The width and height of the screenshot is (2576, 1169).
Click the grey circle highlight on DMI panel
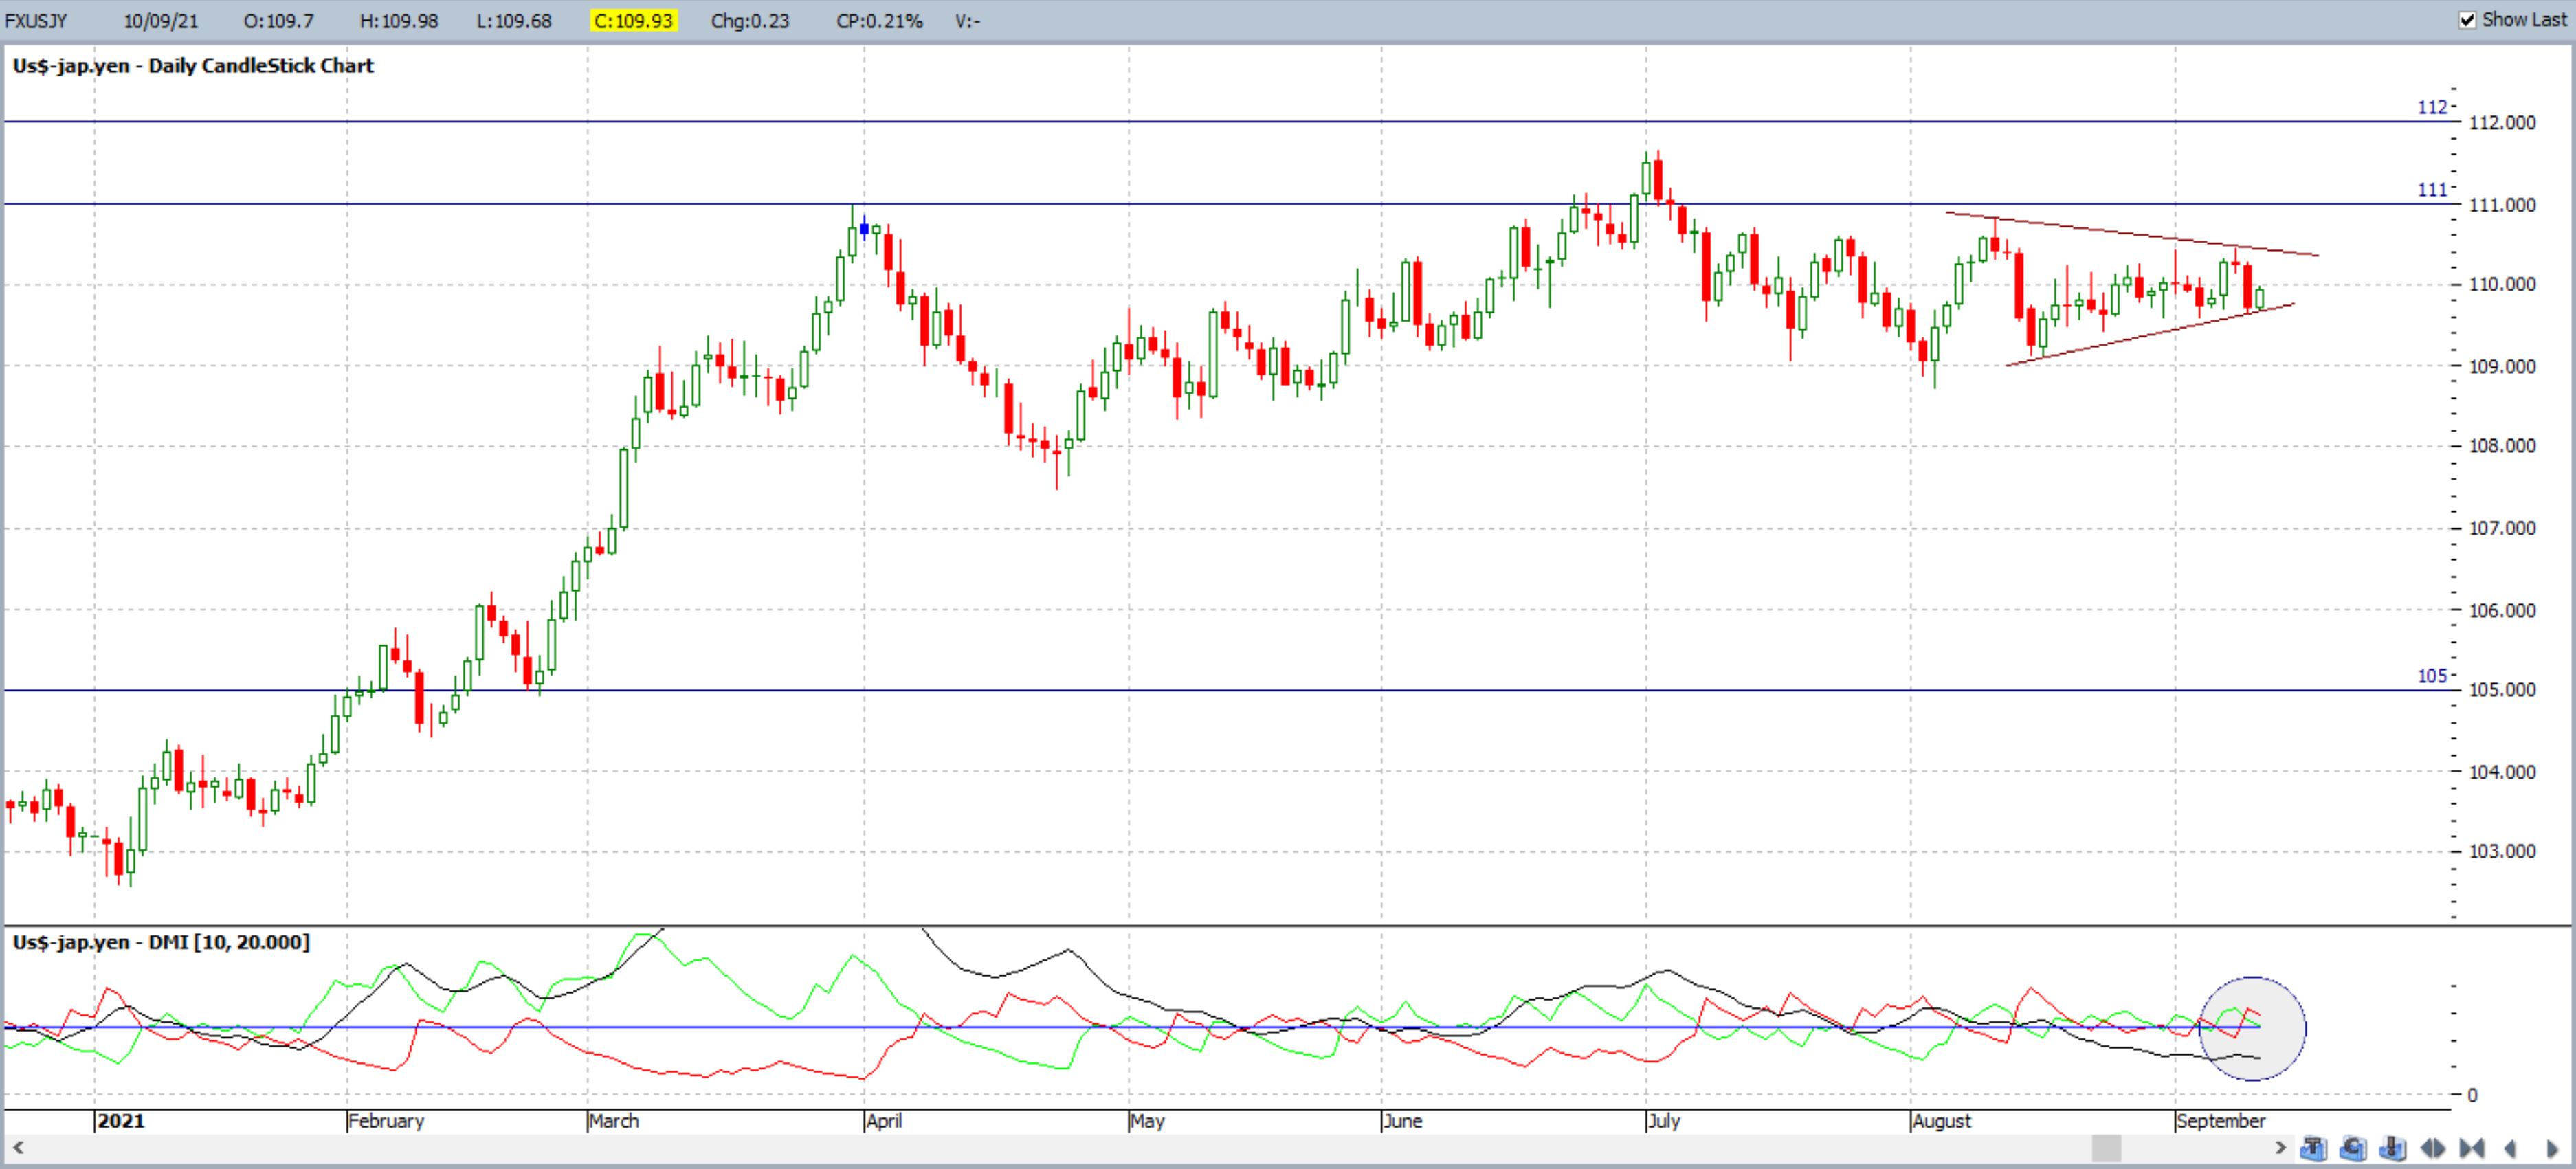[2252, 1029]
